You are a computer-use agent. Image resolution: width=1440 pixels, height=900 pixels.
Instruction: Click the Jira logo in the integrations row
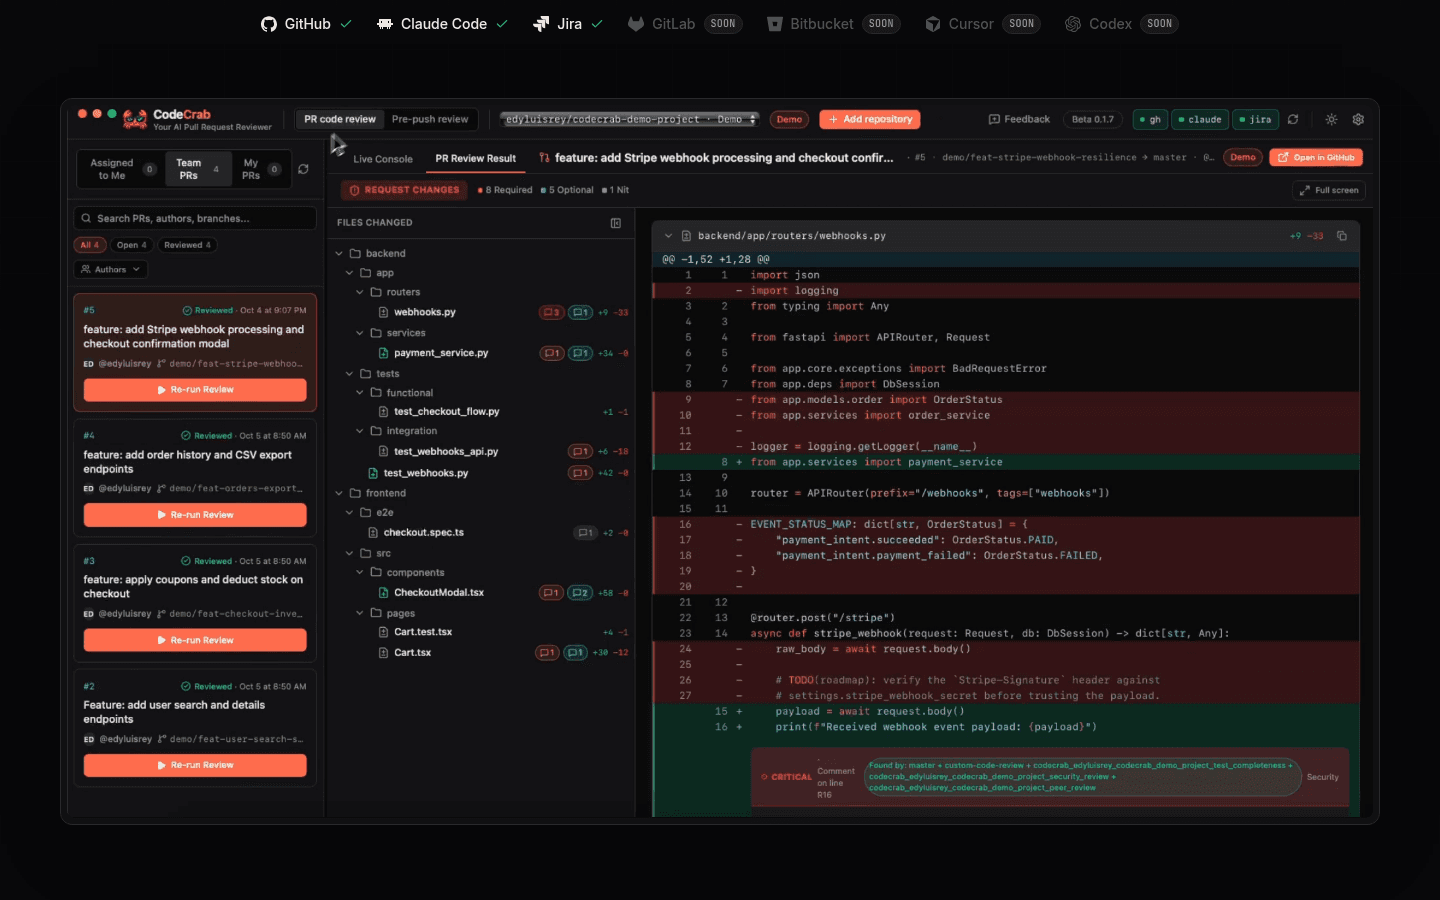(541, 24)
